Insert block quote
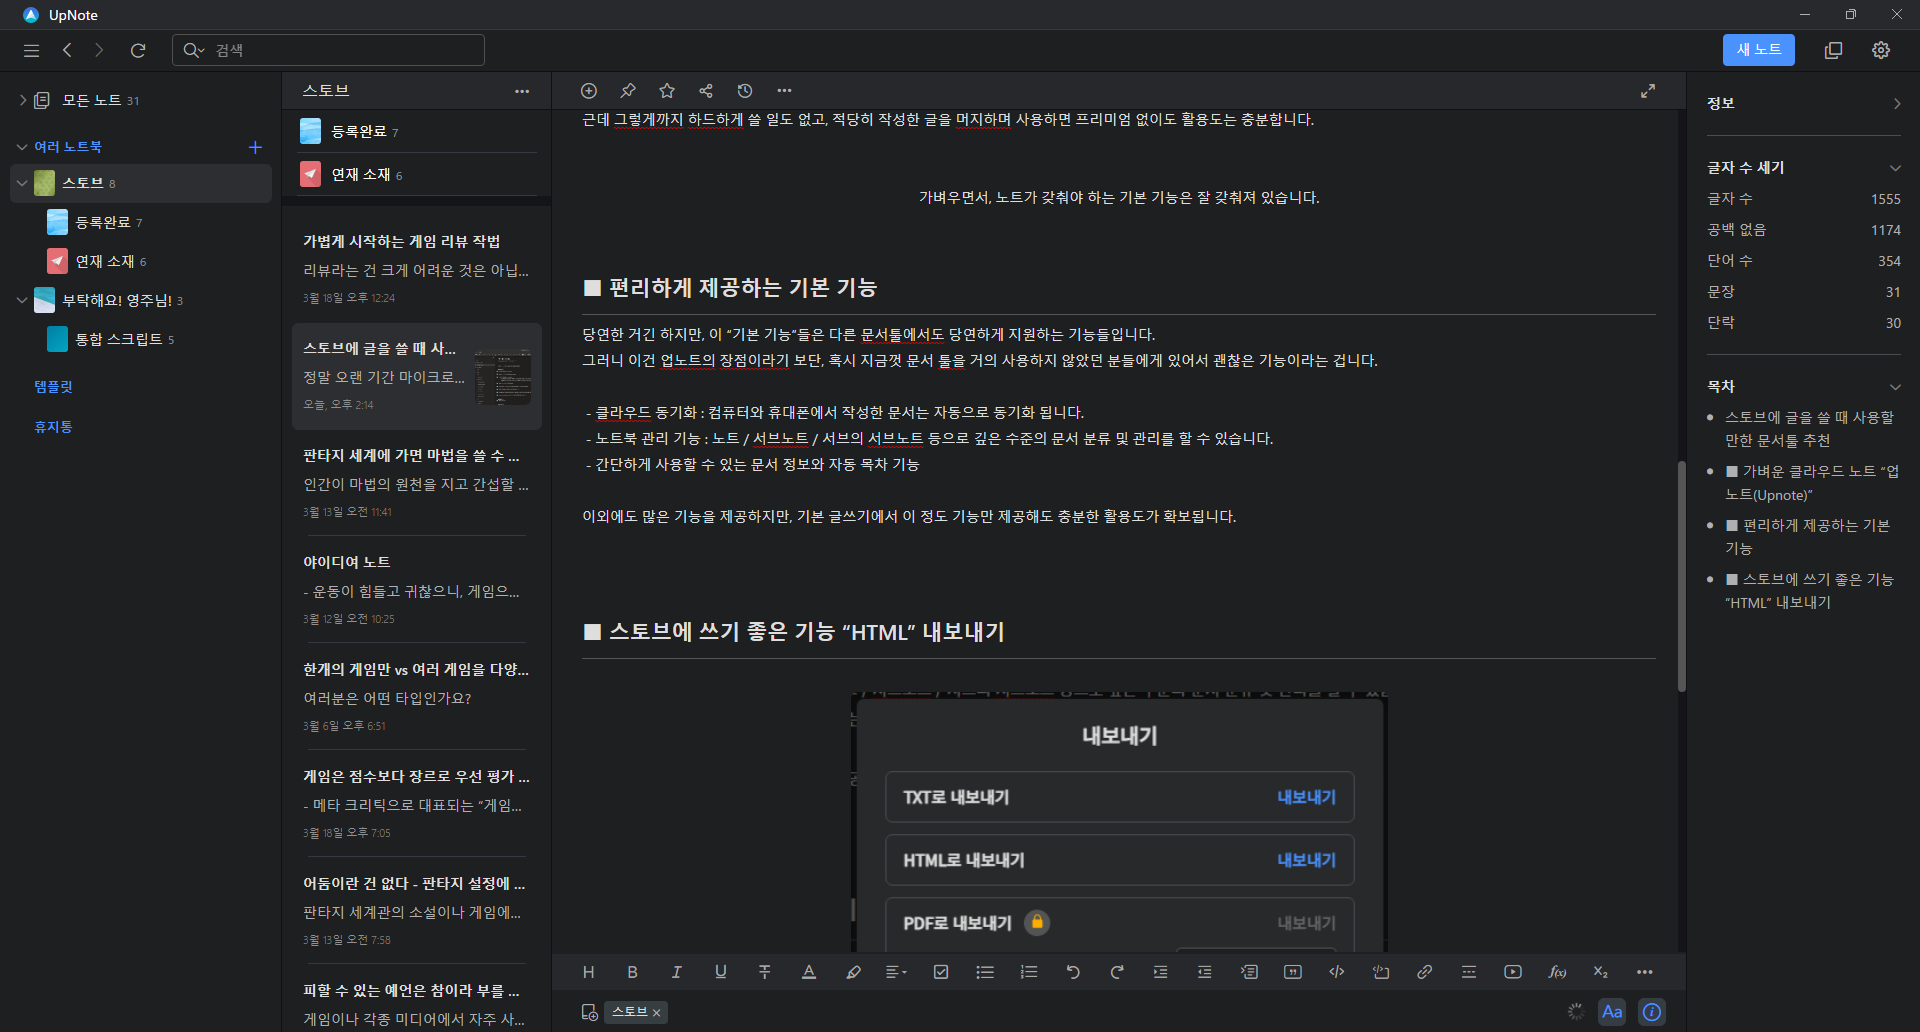 tap(1293, 972)
